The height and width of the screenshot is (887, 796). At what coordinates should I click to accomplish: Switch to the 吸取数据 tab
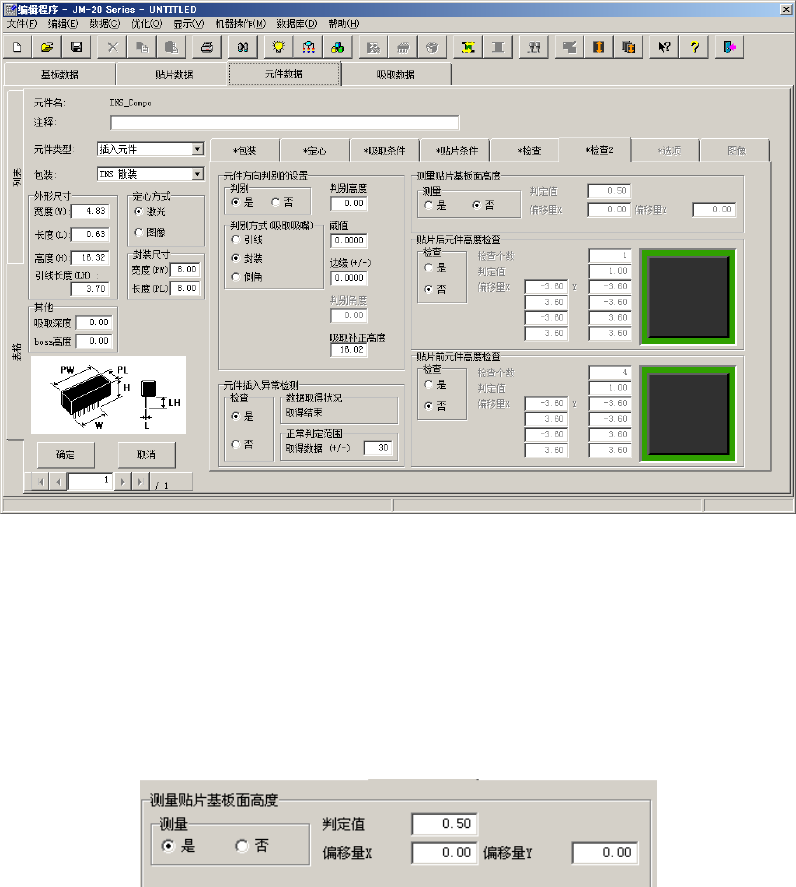(396, 75)
